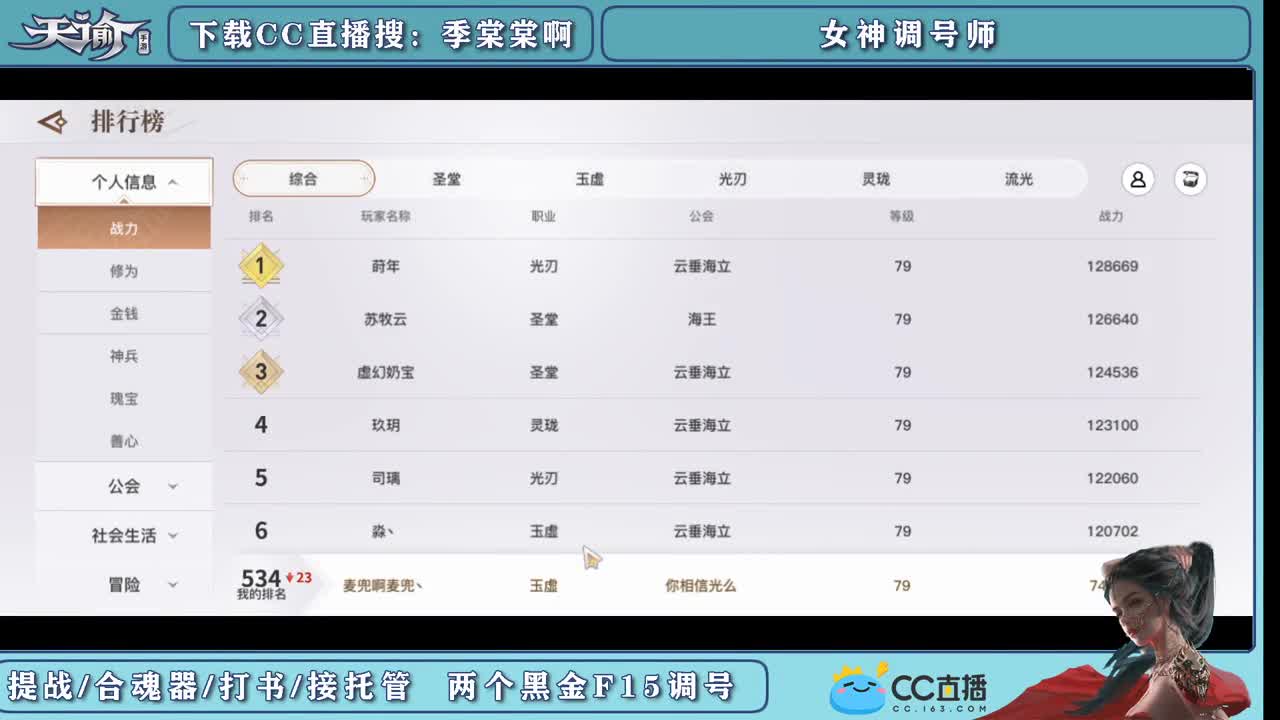
Task: Click the silver second-place medal icon
Action: 261,319
